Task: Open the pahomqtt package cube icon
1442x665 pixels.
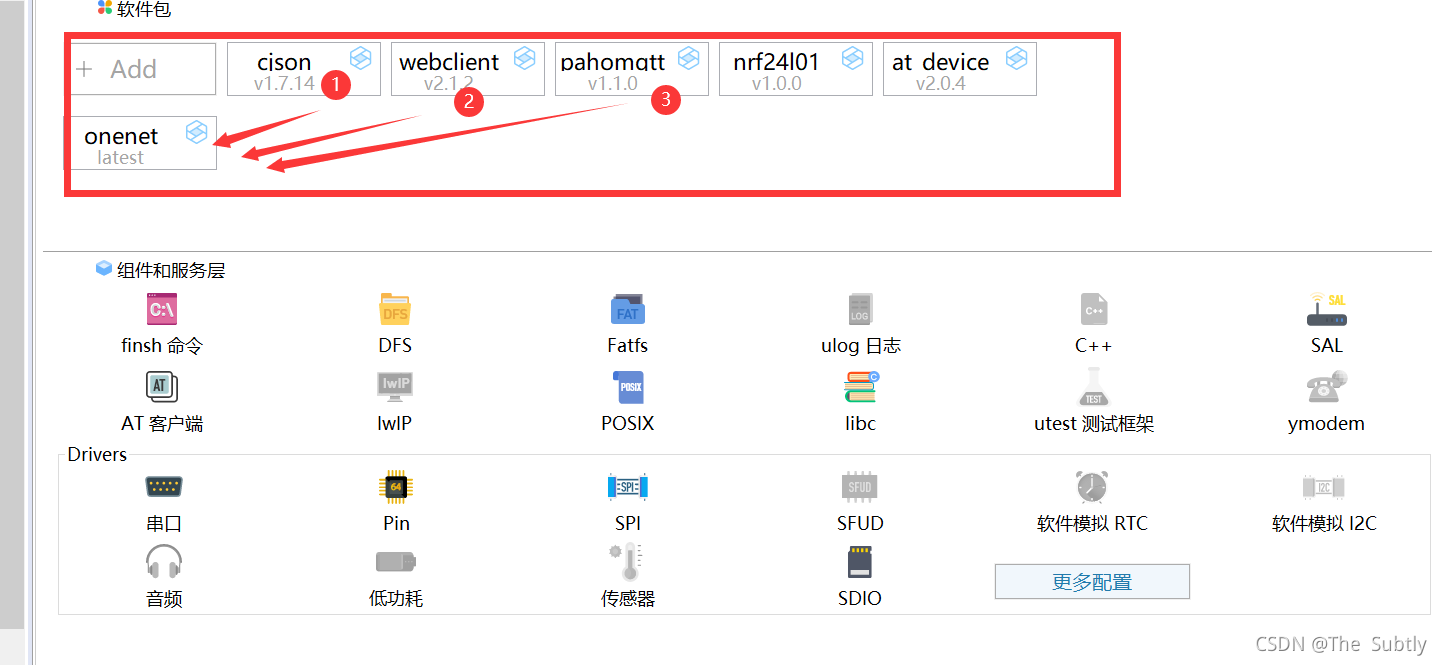Action: [x=689, y=58]
